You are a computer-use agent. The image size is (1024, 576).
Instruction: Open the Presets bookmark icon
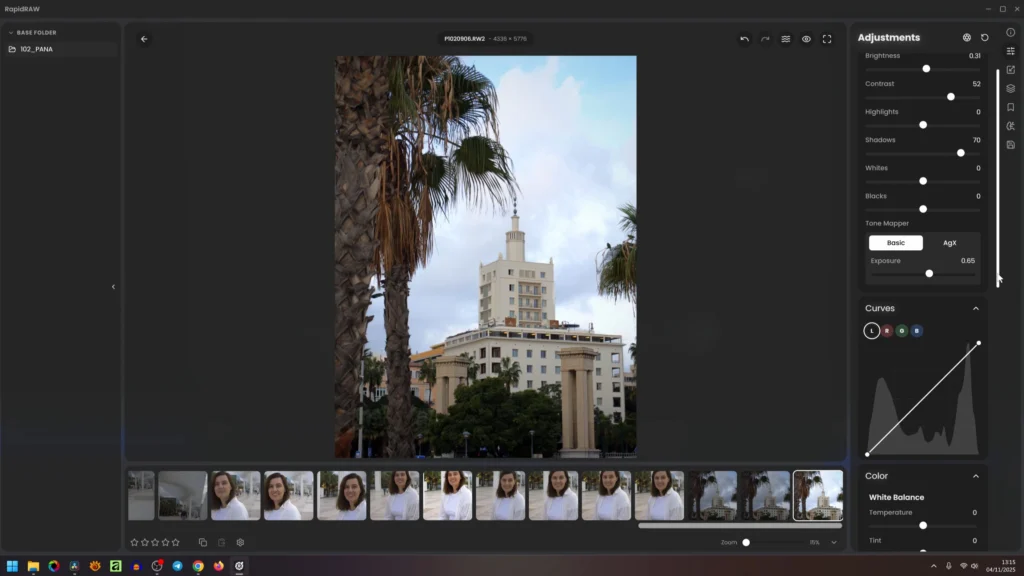(1010, 107)
